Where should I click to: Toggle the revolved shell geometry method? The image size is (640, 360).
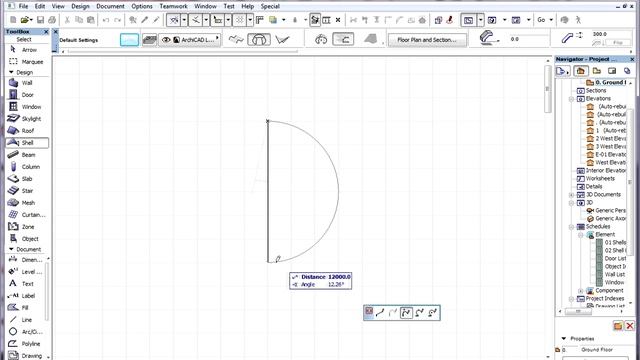tap(259, 40)
